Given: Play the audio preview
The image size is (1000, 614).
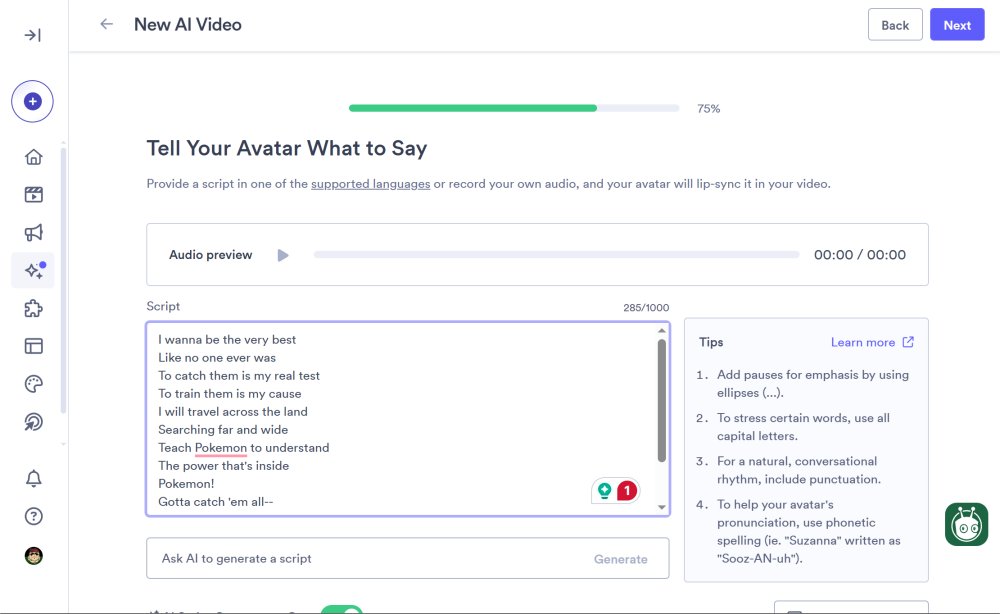Looking at the screenshot, I should [283, 255].
